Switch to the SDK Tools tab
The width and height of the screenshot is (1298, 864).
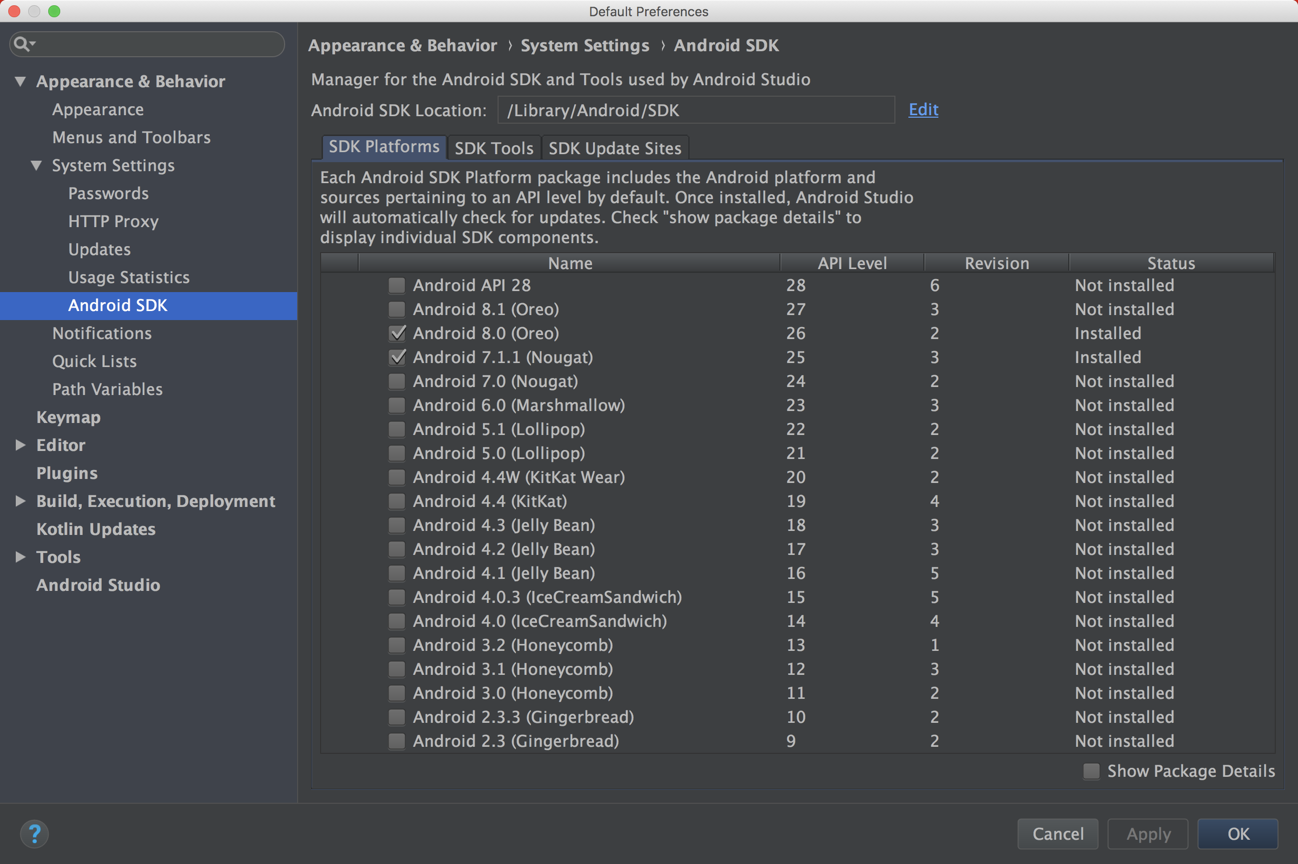pyautogui.click(x=494, y=148)
